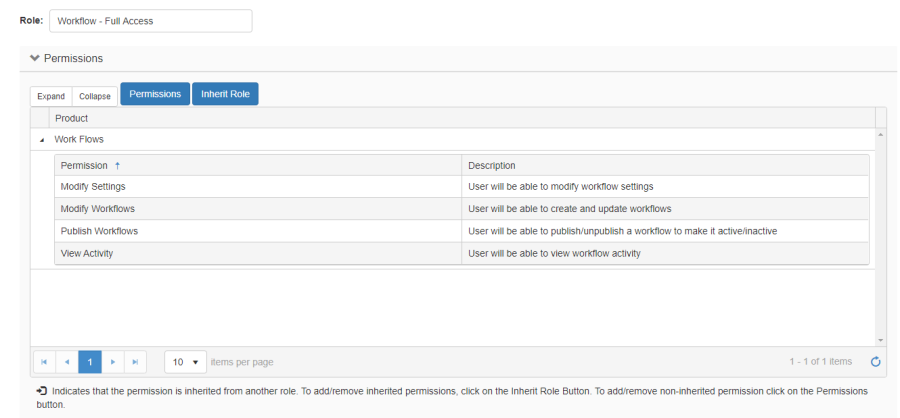Go to first page of permissions grid

[44, 361]
